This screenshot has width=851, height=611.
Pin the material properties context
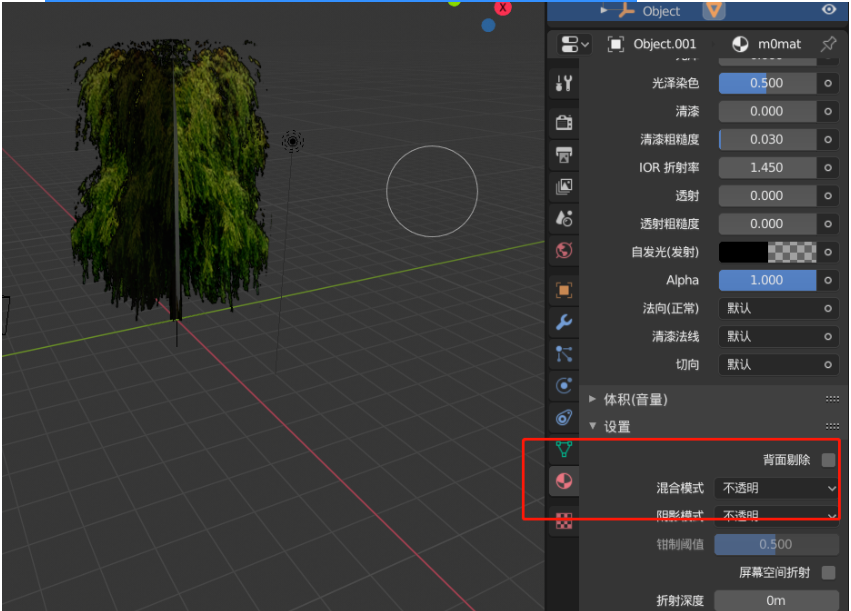pos(827,43)
